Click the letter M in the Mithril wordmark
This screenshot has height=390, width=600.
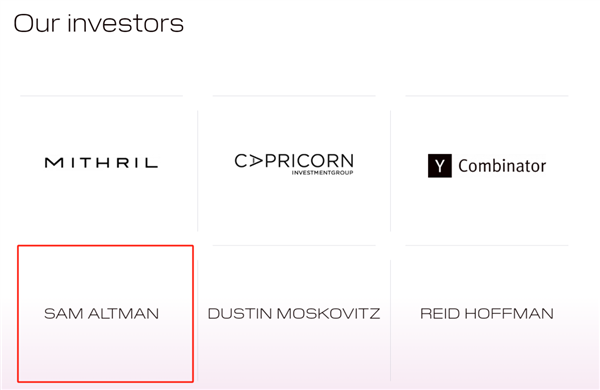[x=54, y=163]
